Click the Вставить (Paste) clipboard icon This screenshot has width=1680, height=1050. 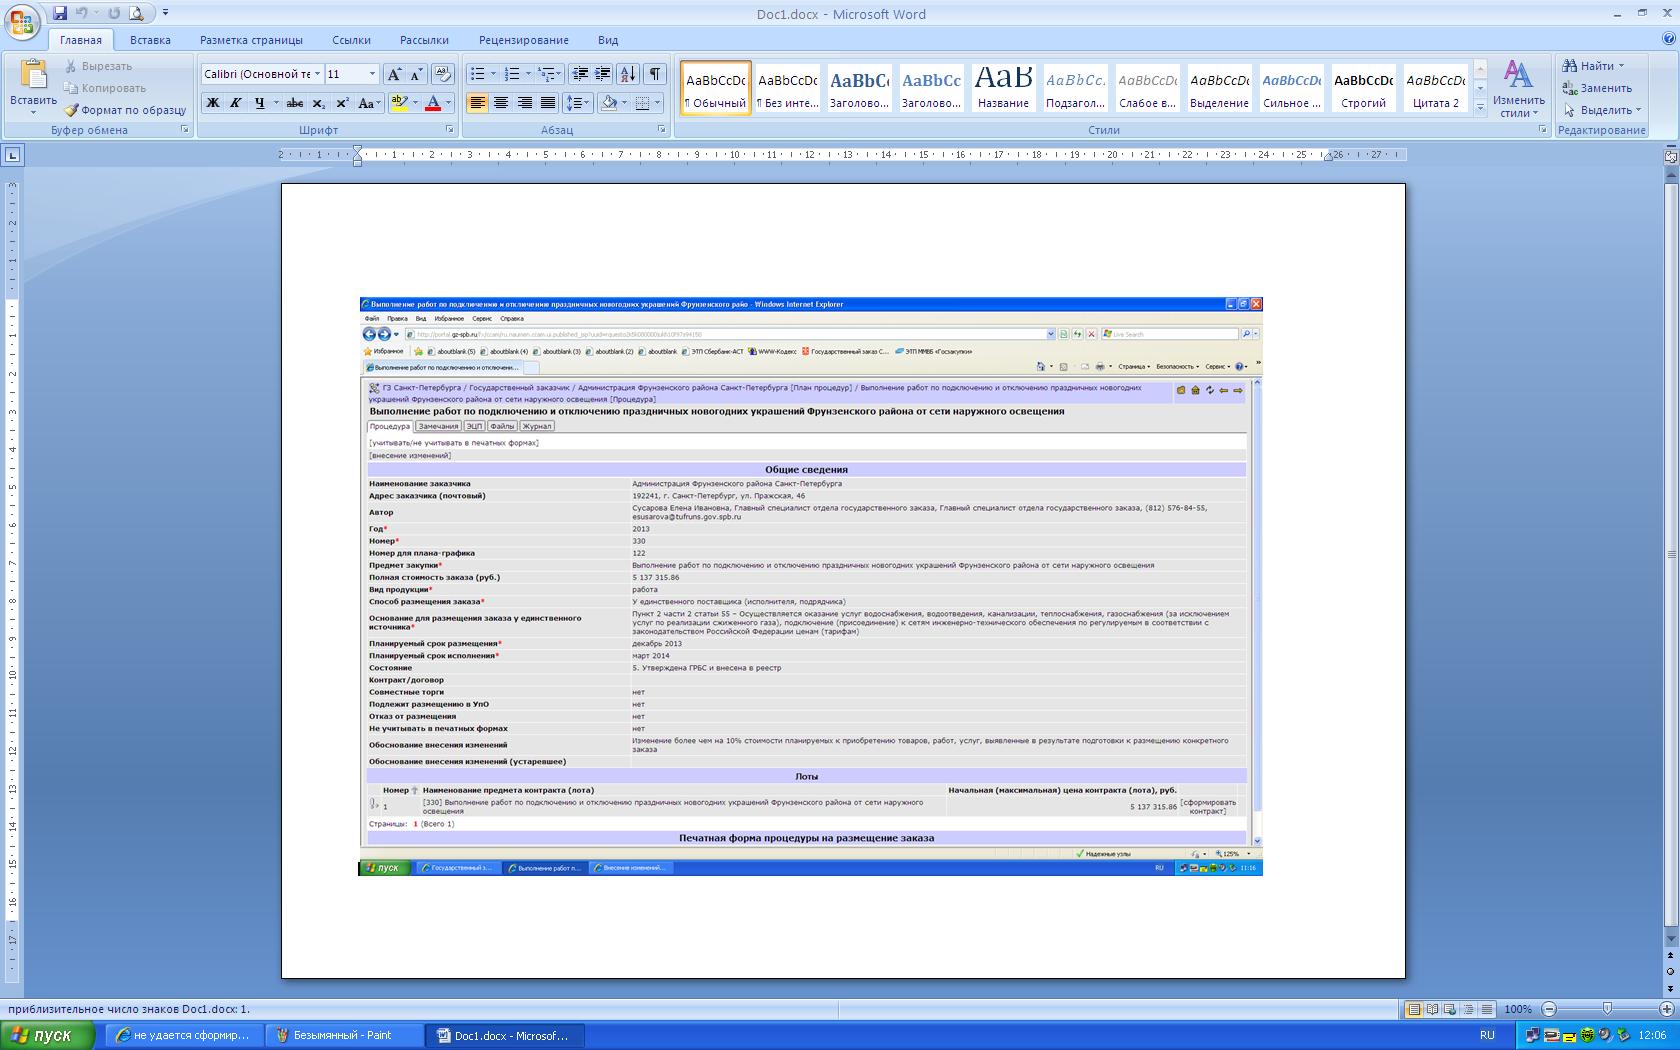click(33, 75)
